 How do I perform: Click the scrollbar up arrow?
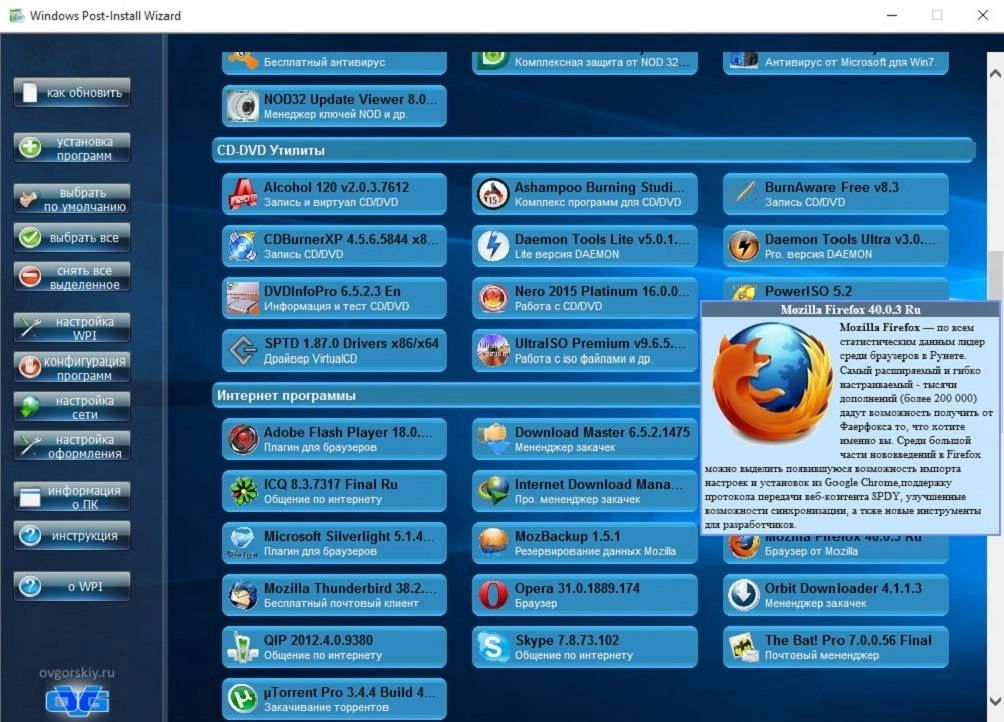point(995,72)
